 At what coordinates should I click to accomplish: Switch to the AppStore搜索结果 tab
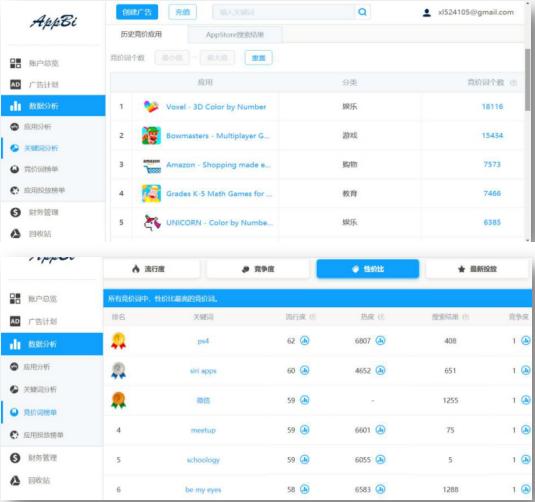coord(235,34)
